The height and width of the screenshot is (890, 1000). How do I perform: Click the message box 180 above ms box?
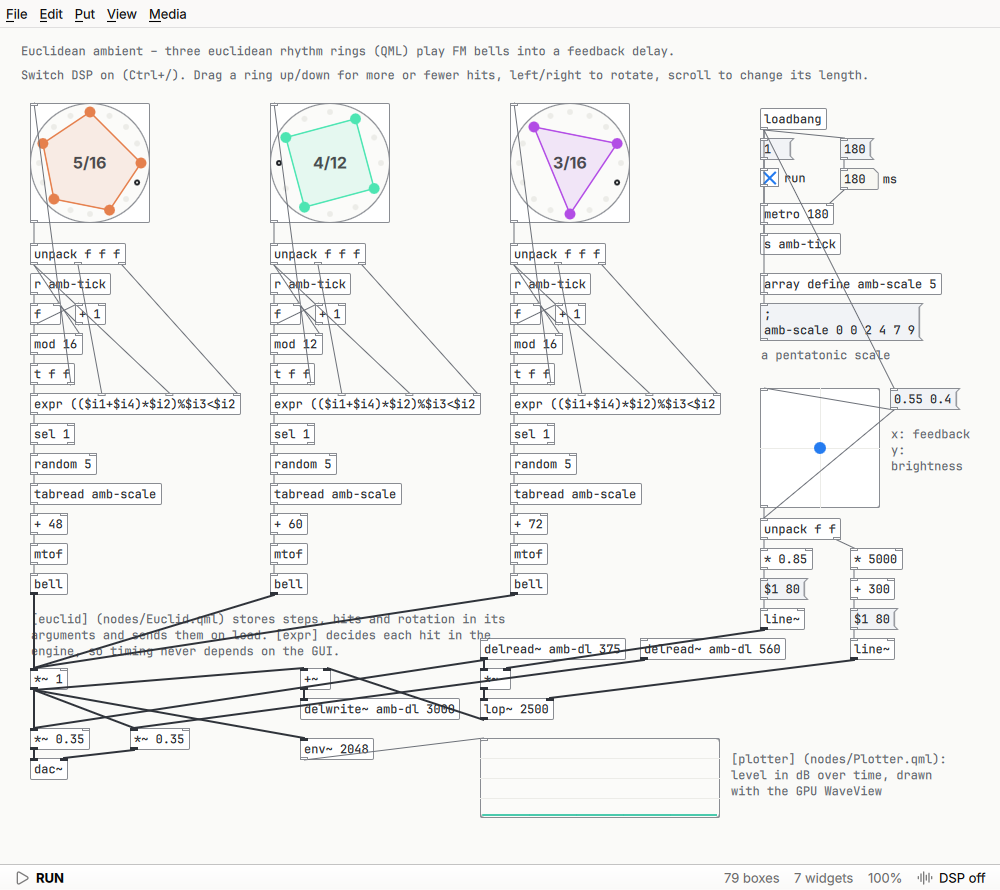857,149
